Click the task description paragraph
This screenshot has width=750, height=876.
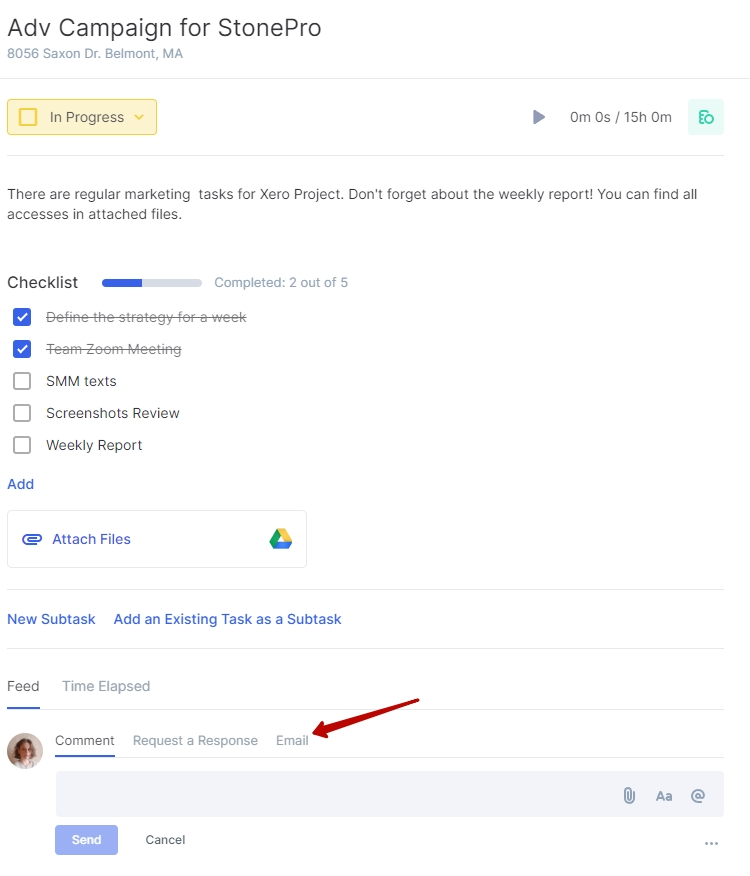pos(352,204)
